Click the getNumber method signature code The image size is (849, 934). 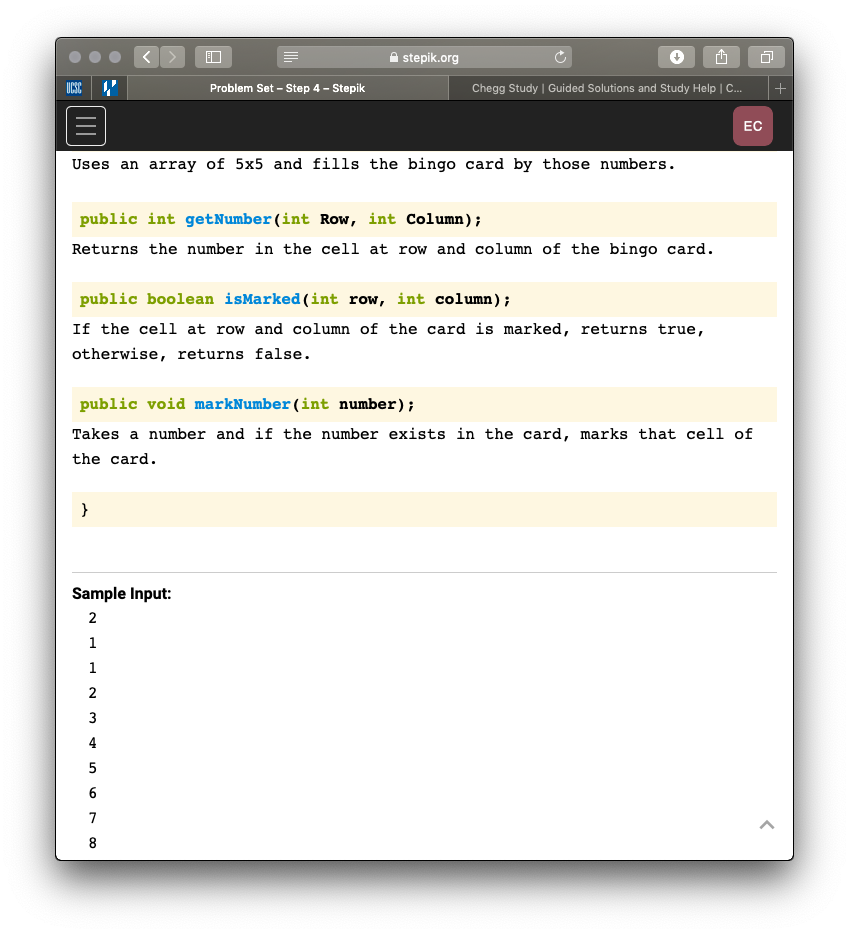point(281,219)
